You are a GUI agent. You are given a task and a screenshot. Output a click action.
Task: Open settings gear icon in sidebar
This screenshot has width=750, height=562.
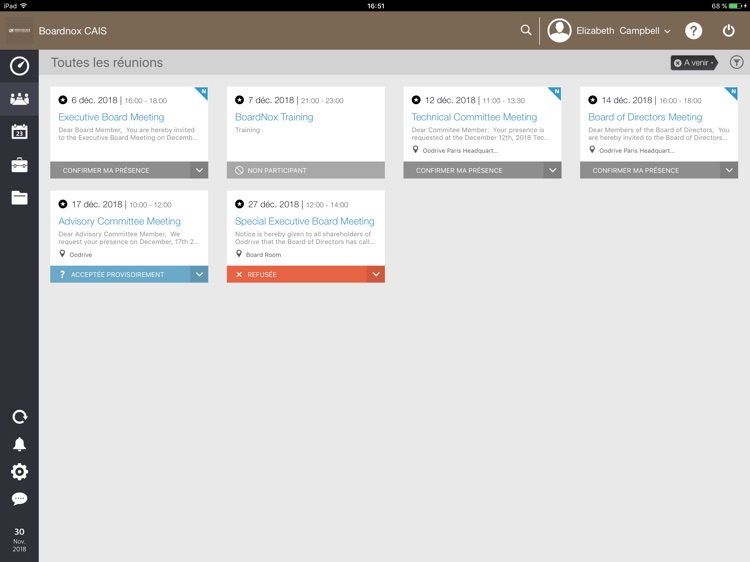click(x=19, y=472)
